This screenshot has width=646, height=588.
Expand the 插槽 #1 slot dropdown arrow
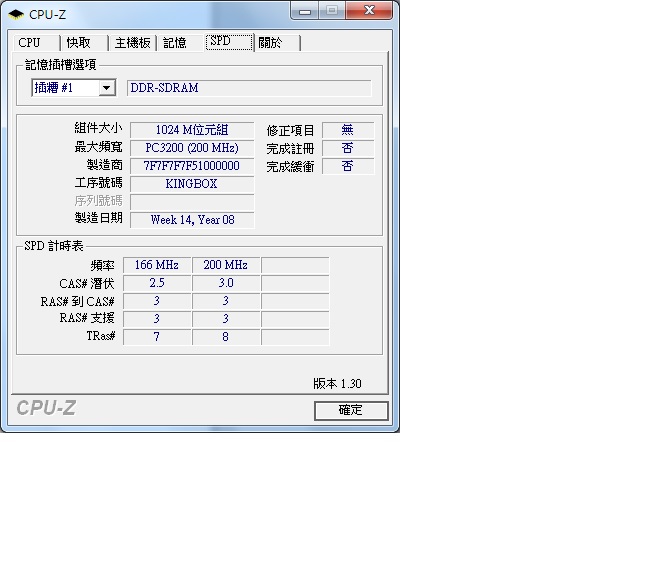[107, 88]
